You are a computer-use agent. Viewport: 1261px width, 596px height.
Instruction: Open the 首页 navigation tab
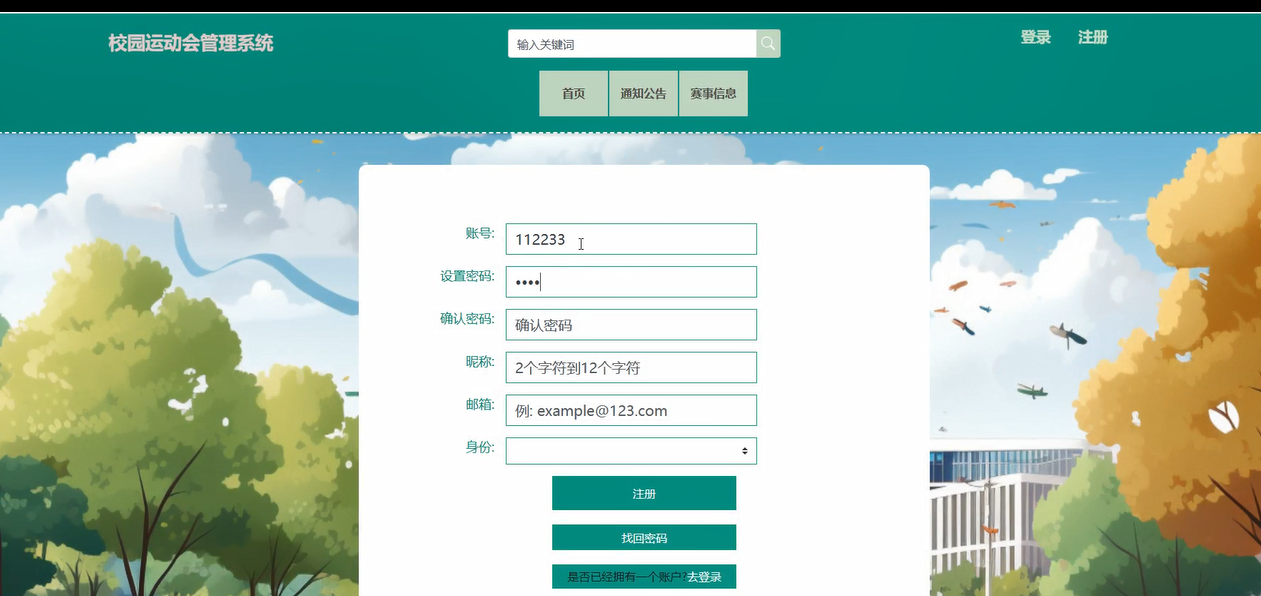tap(573, 94)
